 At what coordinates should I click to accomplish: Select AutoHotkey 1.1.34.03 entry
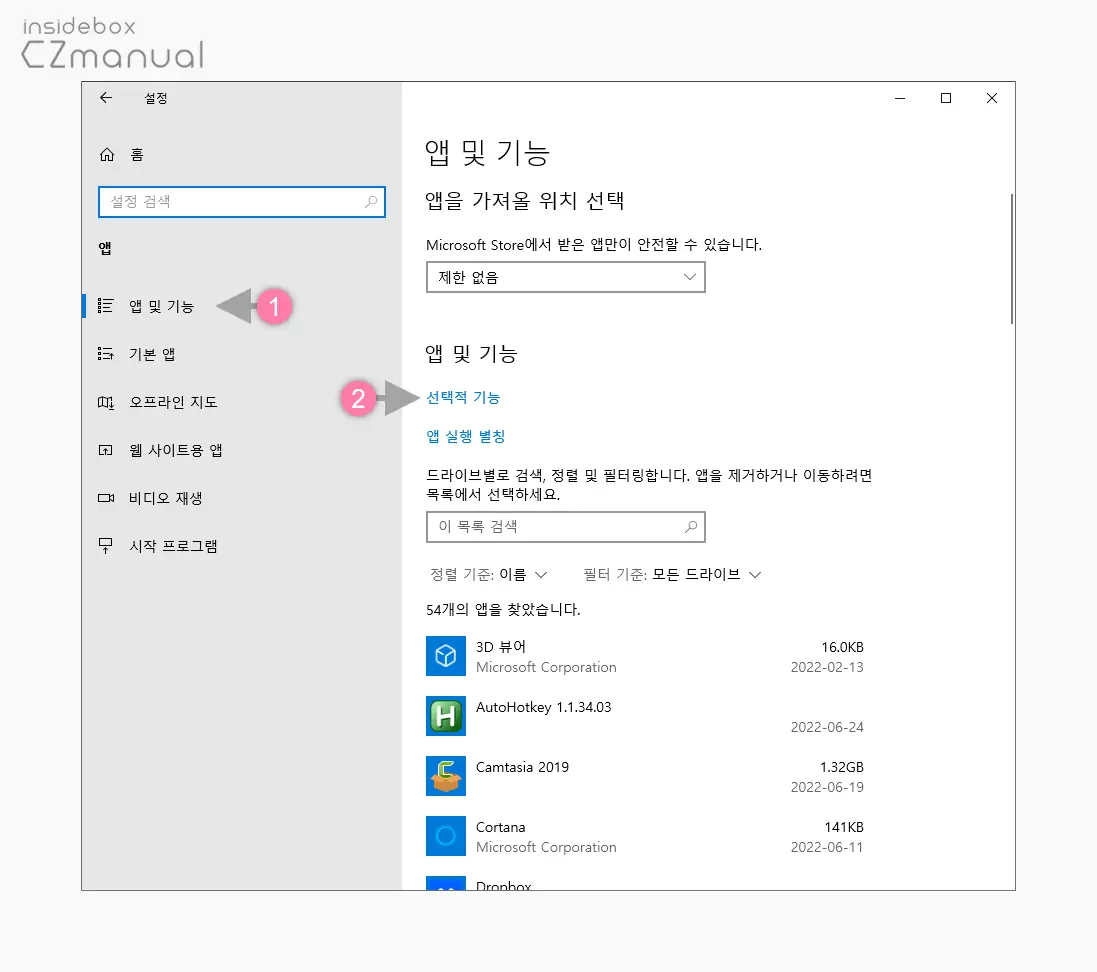coord(544,707)
